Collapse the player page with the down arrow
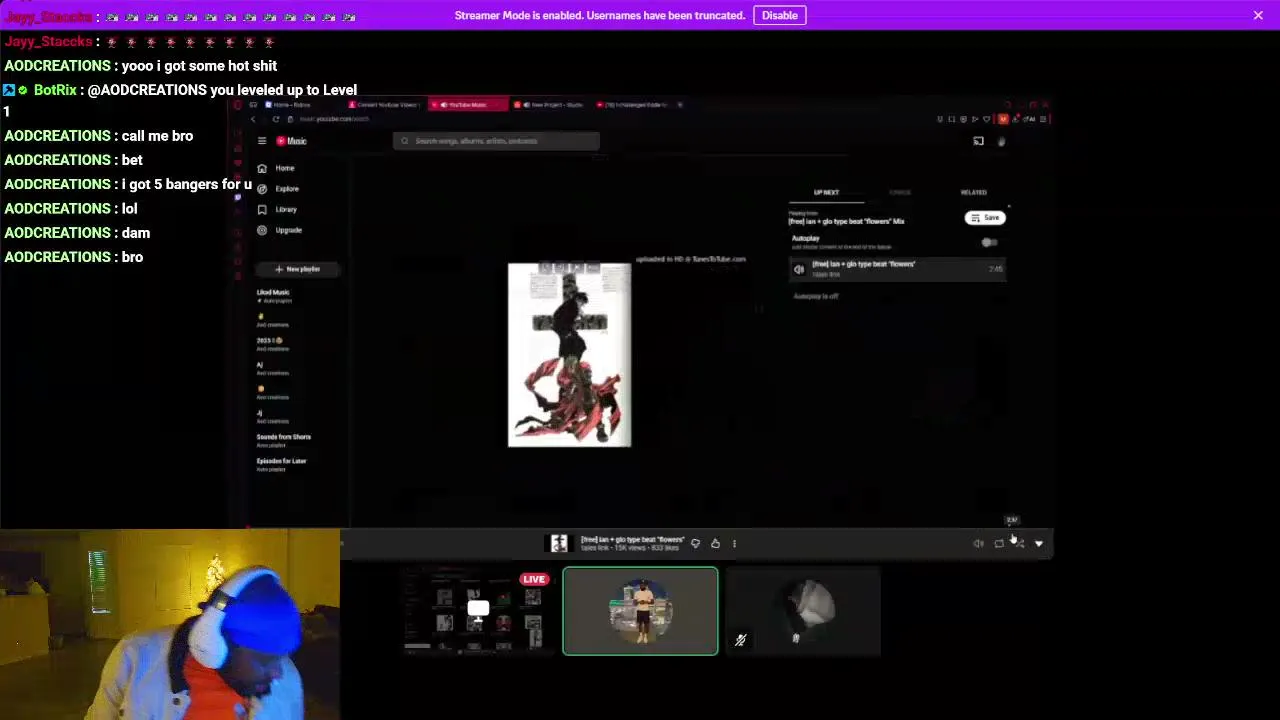This screenshot has width=1280, height=720. click(x=1039, y=543)
